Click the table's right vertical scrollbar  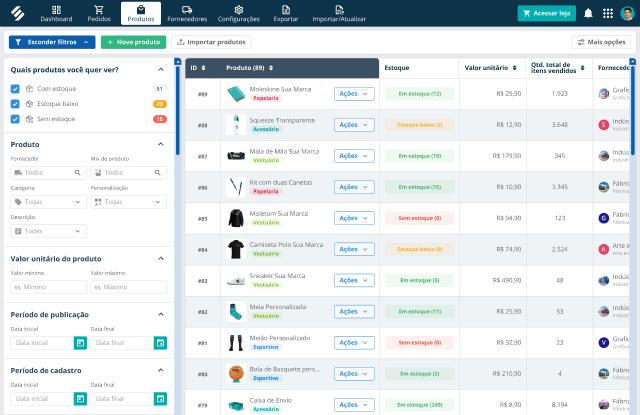[633, 111]
